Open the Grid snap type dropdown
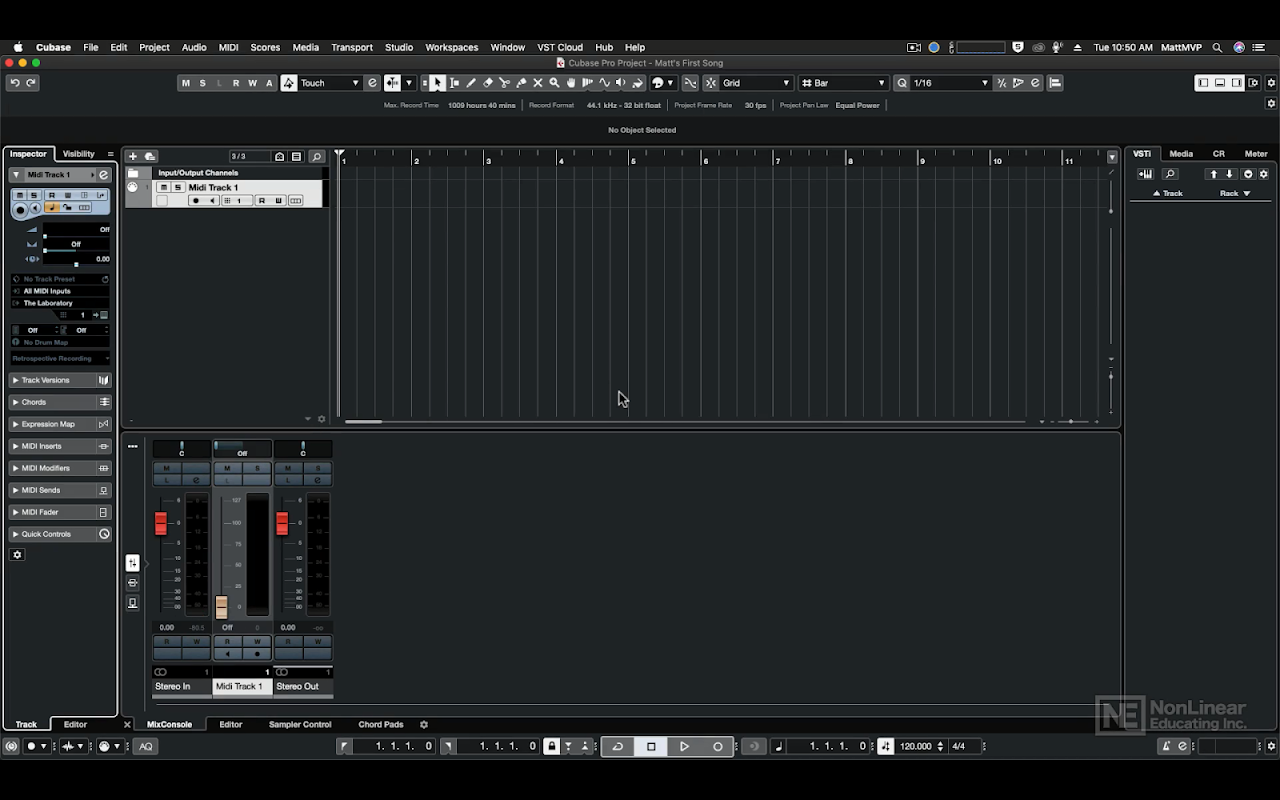 756,83
